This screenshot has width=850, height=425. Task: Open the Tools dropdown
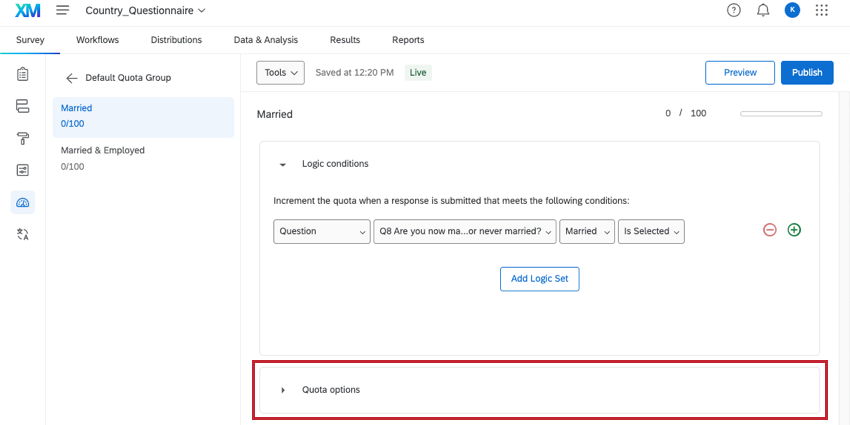(x=280, y=73)
